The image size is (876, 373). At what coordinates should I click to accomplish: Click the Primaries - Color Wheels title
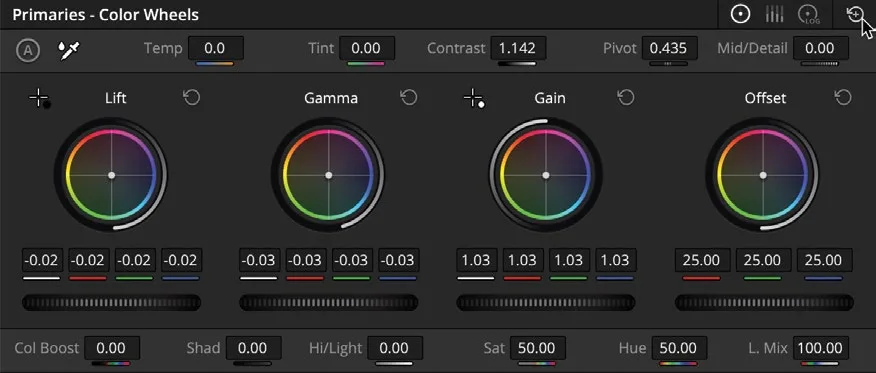(106, 15)
